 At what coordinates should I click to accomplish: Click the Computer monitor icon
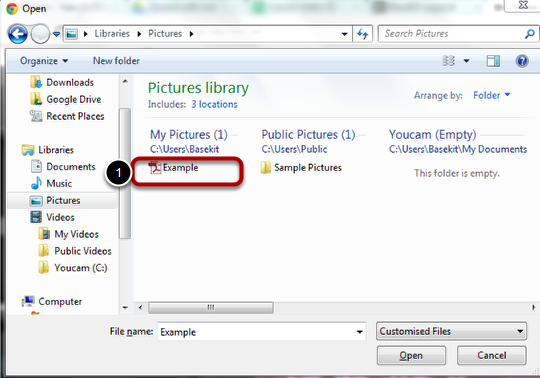pos(28,302)
